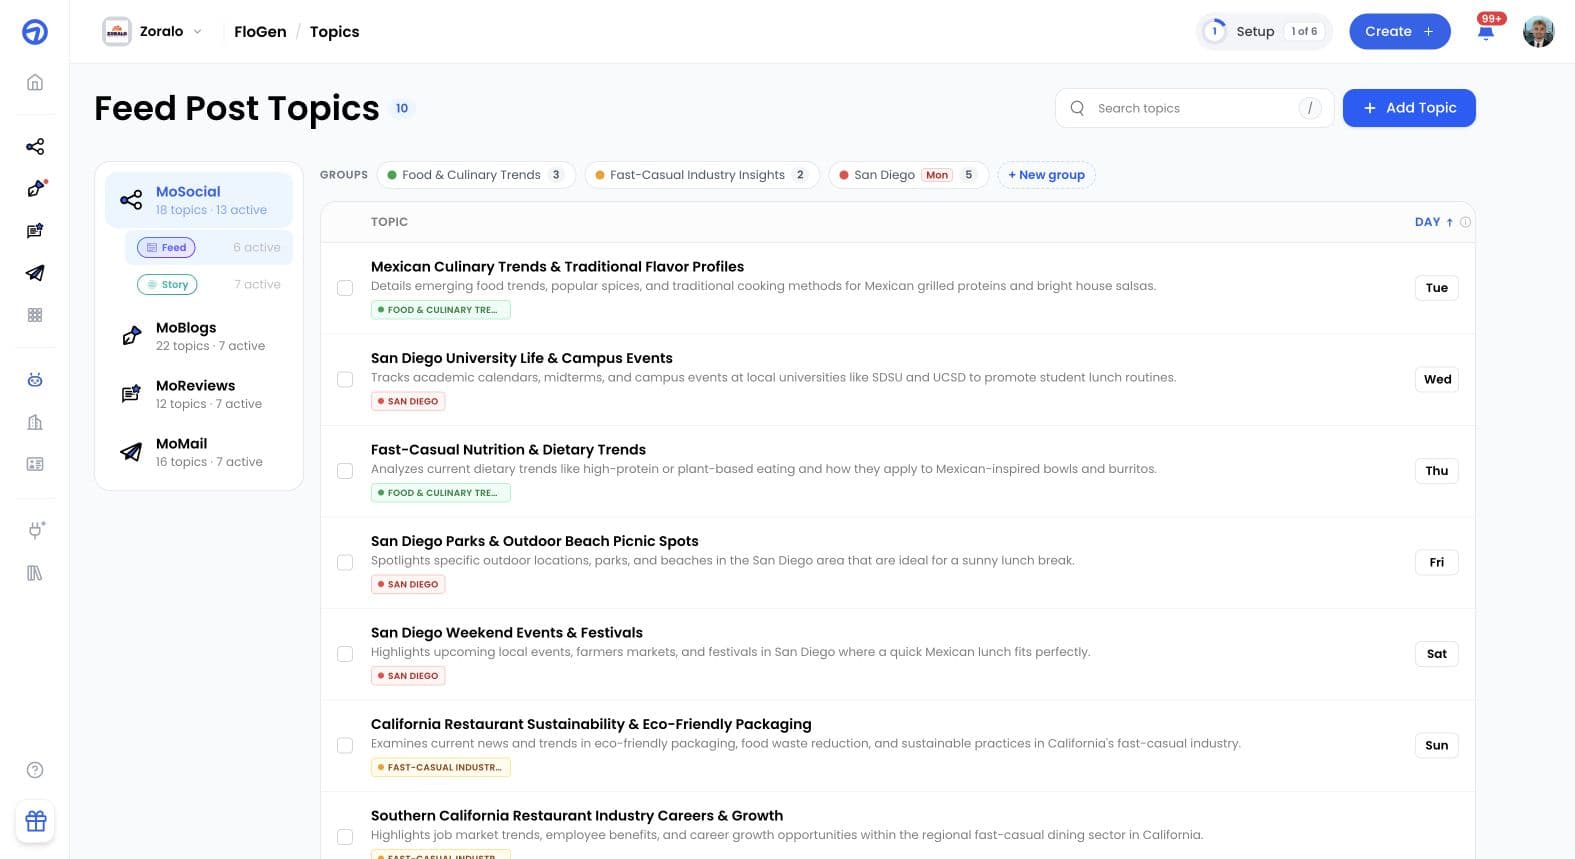Open the notifications bell with 99+ badge
The height and width of the screenshot is (859, 1575).
pos(1487,30)
